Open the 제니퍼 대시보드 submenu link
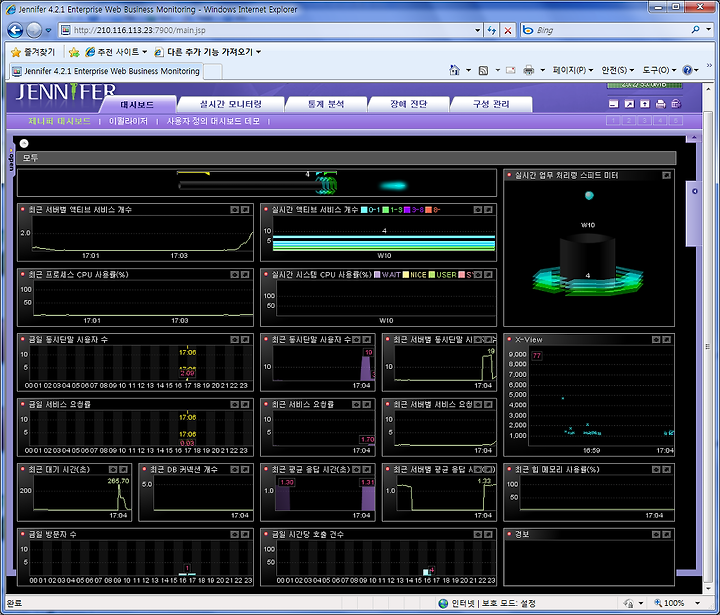Viewport: 720px width, 615px height. pyautogui.click(x=59, y=121)
